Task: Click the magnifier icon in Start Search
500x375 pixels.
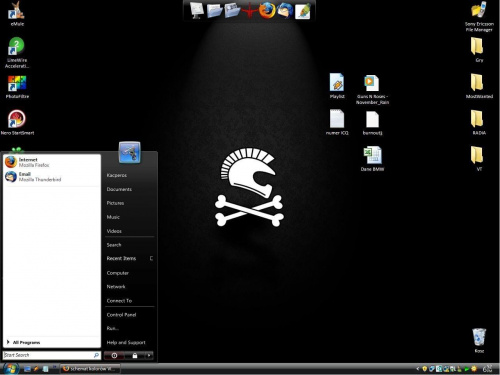Action: [x=96, y=355]
